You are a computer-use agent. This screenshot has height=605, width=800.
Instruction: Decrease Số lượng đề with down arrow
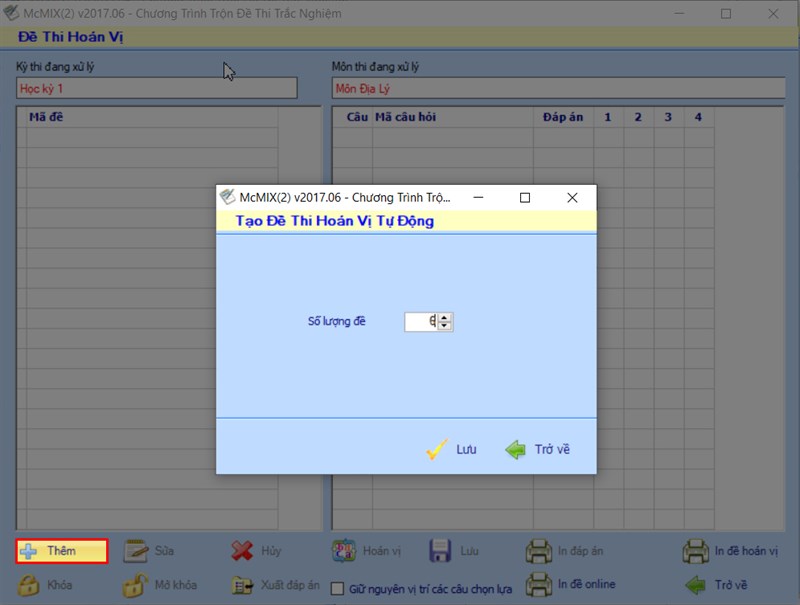[x=444, y=325]
